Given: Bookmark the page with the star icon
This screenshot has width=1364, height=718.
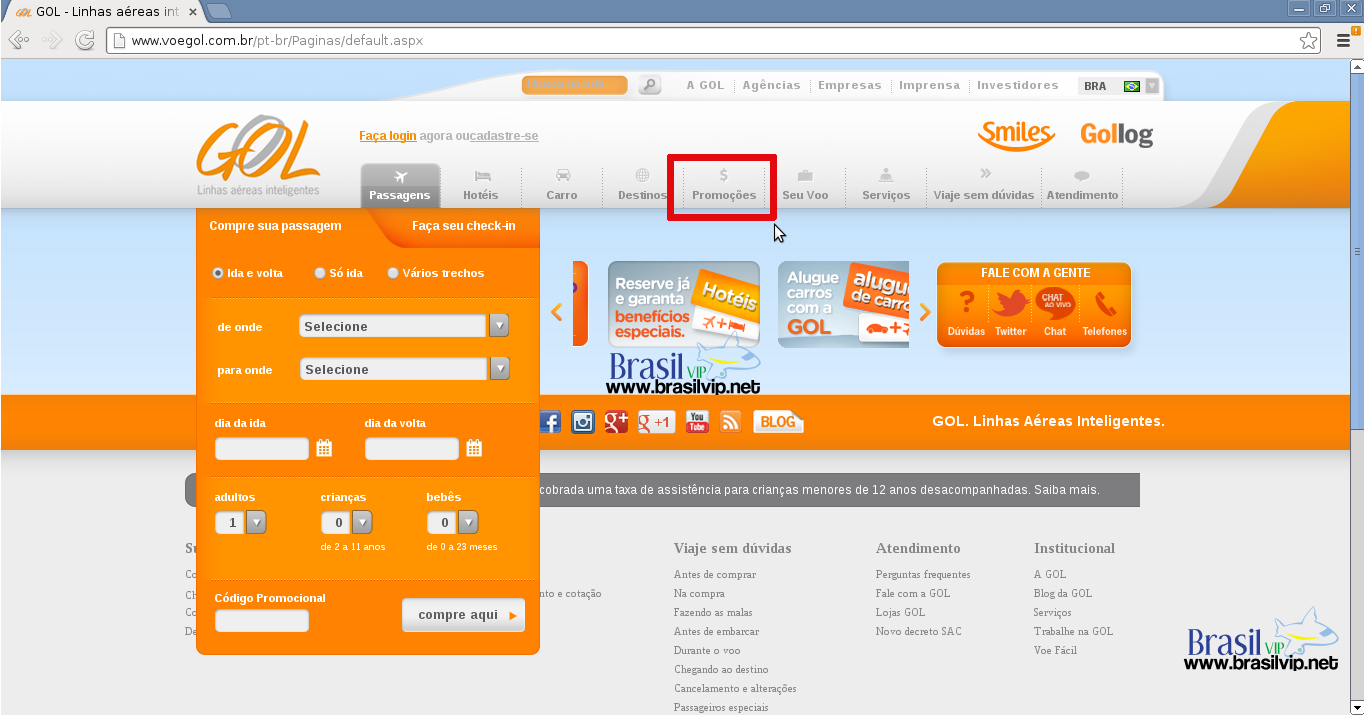Looking at the screenshot, I should 1308,41.
